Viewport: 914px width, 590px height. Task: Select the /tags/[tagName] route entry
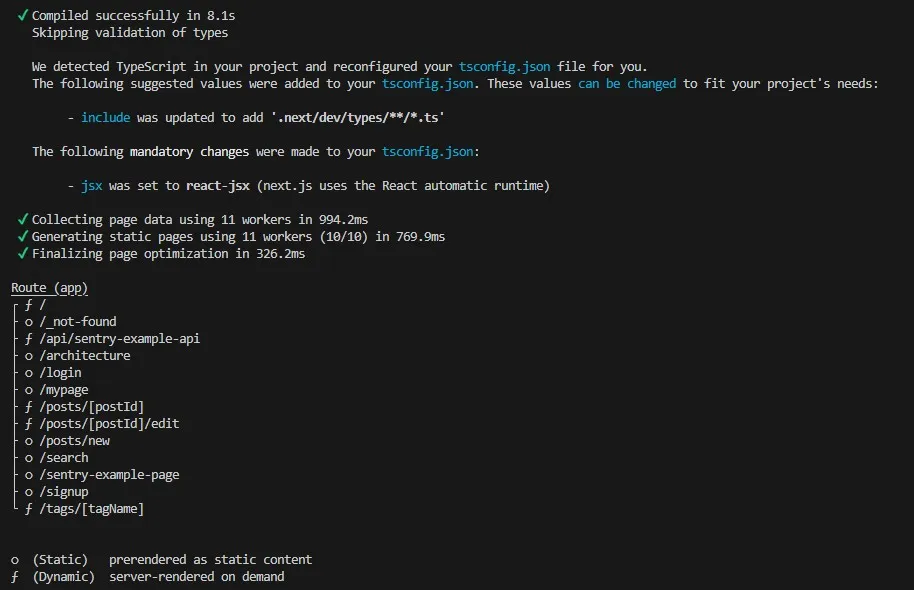(x=92, y=509)
